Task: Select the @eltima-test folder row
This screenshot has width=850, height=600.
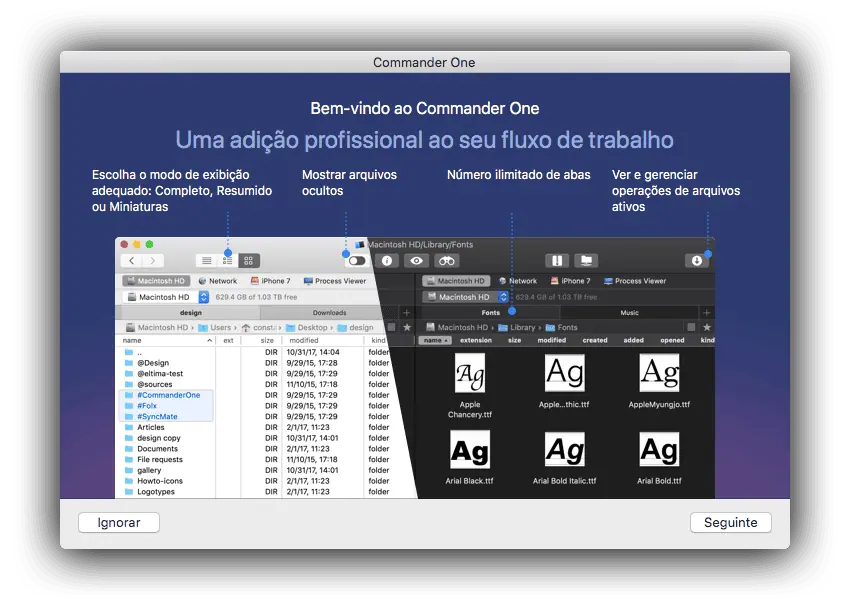Action: pyautogui.click(x=255, y=373)
